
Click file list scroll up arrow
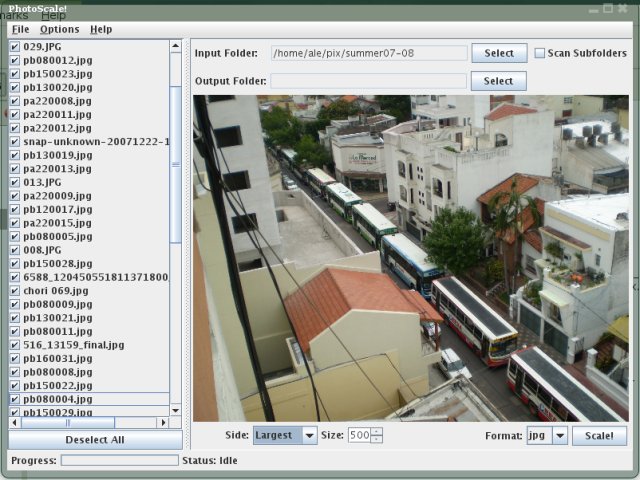point(176,46)
